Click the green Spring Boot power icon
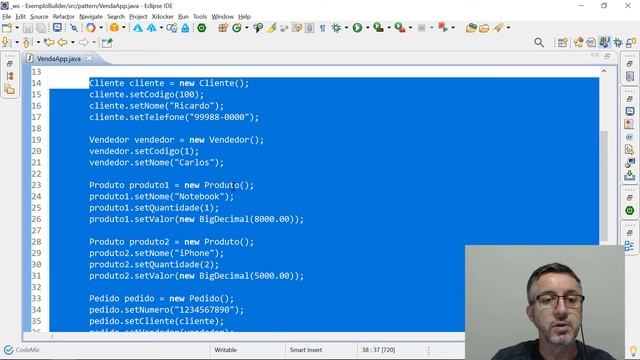 202,28
